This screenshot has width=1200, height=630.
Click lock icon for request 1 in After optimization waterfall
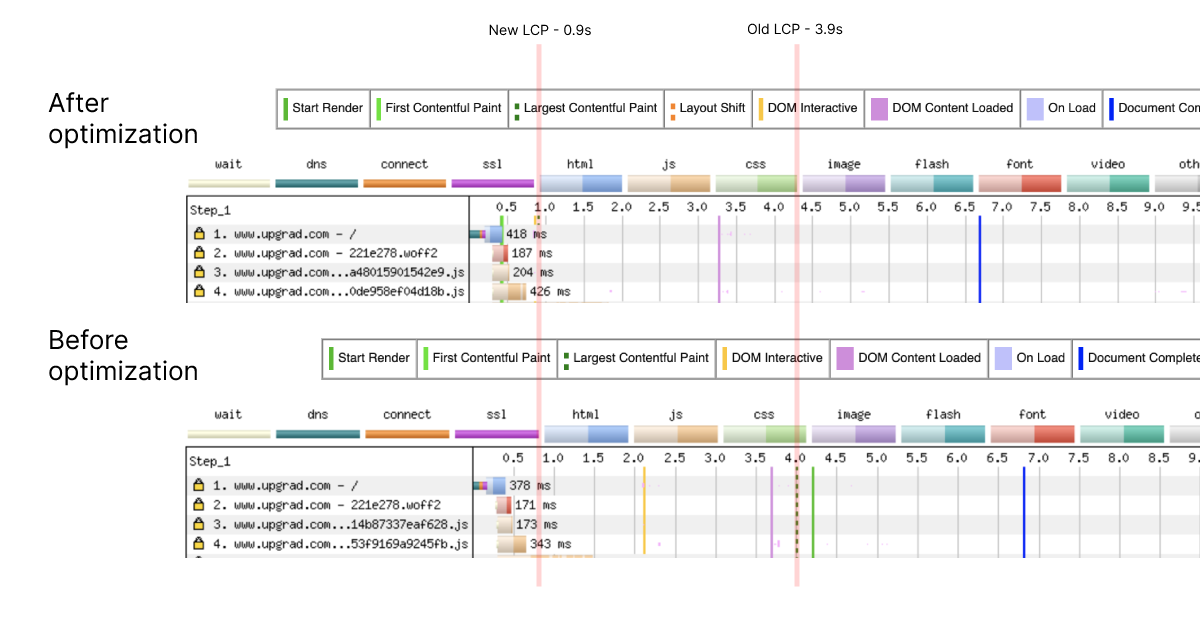coord(199,233)
